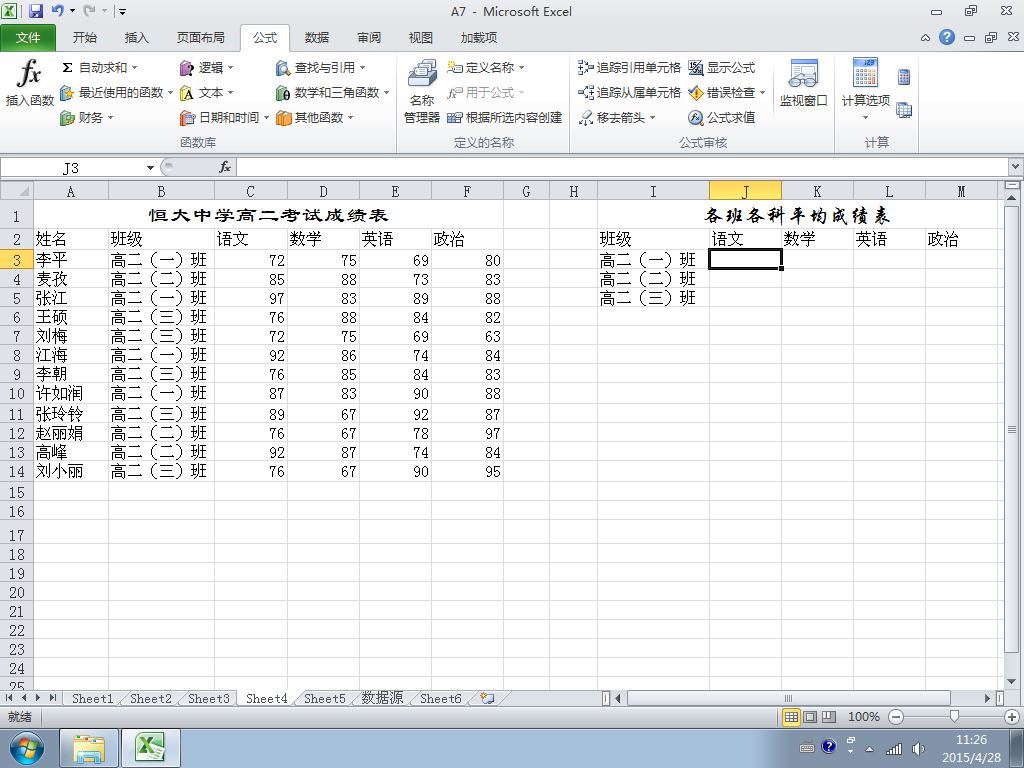Toggle Show Formulas (显示公式)
Image resolution: width=1024 pixels, height=768 pixels.
pyautogui.click(x=722, y=67)
